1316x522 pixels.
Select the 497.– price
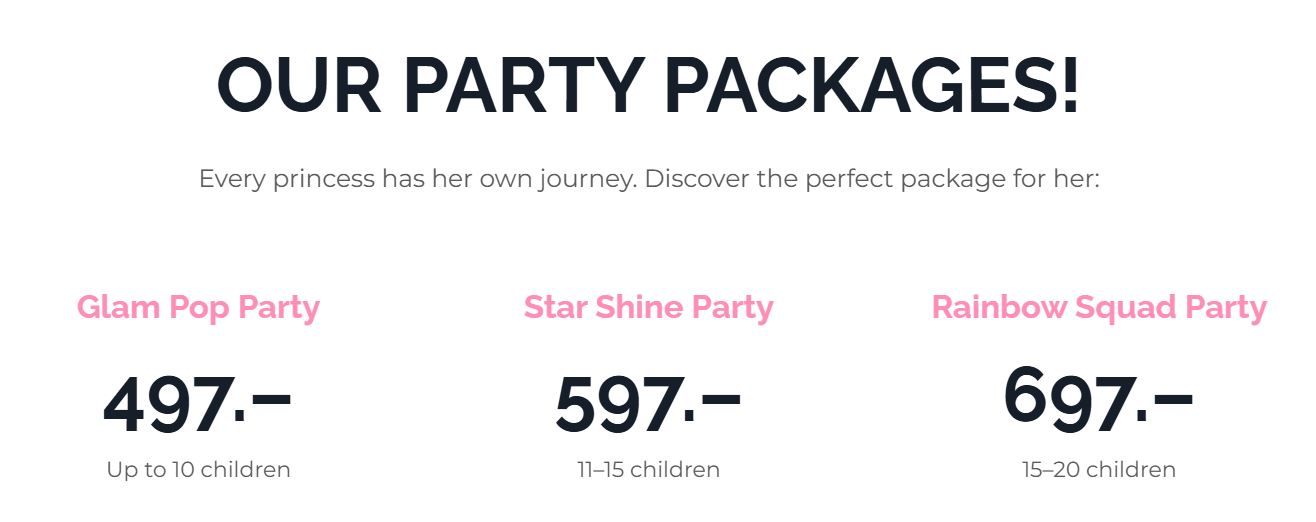197,403
